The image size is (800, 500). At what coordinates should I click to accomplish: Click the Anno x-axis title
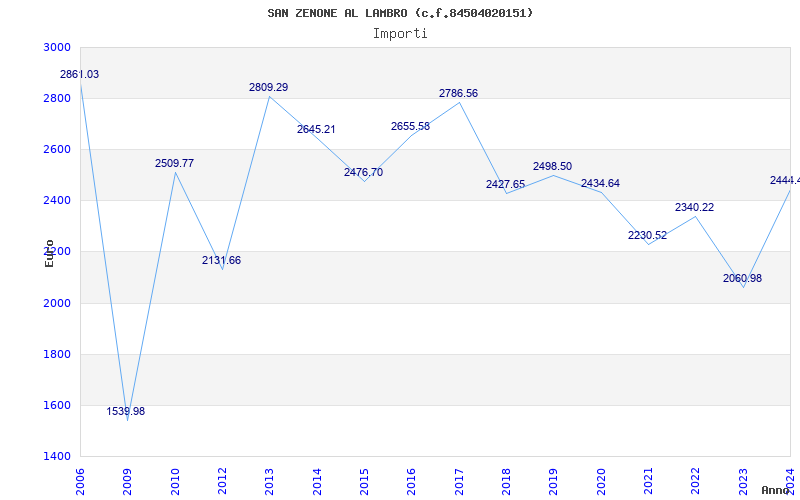coord(776,490)
